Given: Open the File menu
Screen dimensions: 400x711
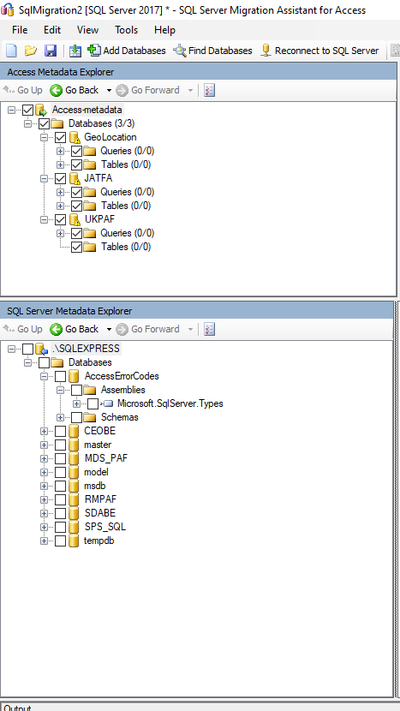Looking at the screenshot, I should point(20,30).
